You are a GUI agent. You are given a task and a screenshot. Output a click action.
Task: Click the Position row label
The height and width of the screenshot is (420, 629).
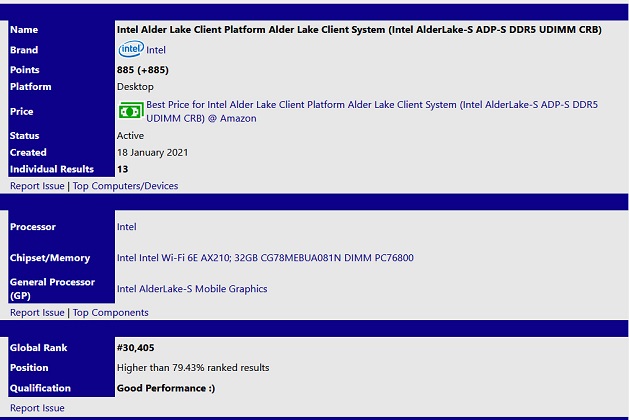click(x=29, y=368)
